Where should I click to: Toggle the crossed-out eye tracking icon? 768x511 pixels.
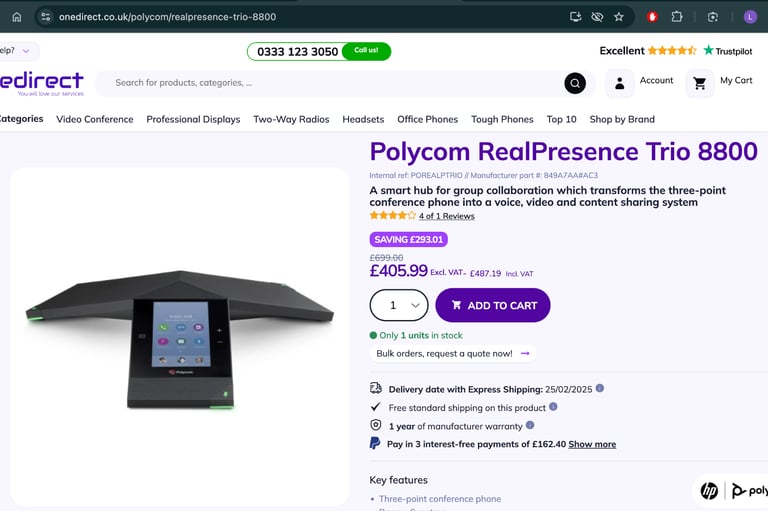click(597, 17)
